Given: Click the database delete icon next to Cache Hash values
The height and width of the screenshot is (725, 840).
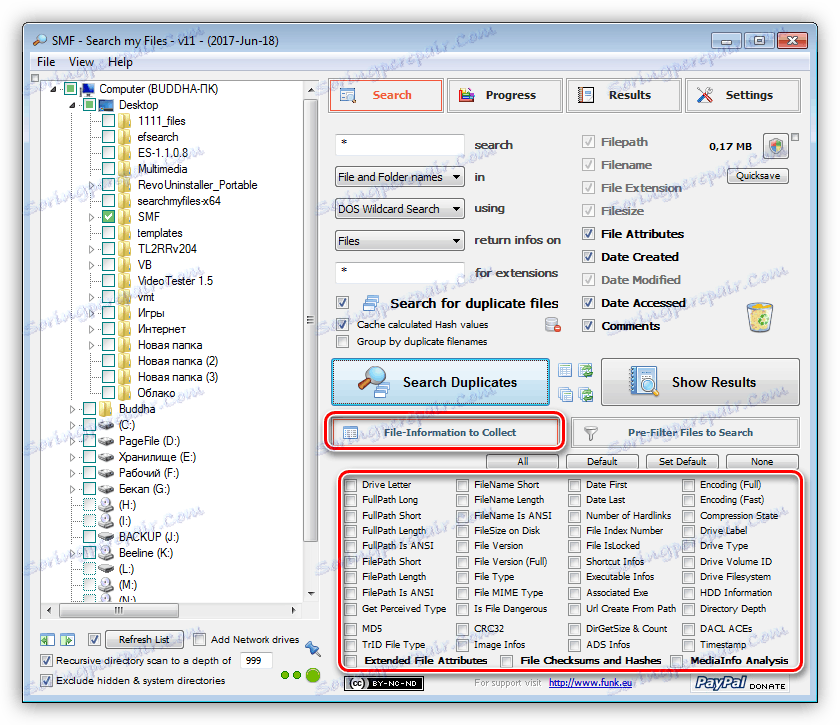Looking at the screenshot, I should [x=552, y=325].
